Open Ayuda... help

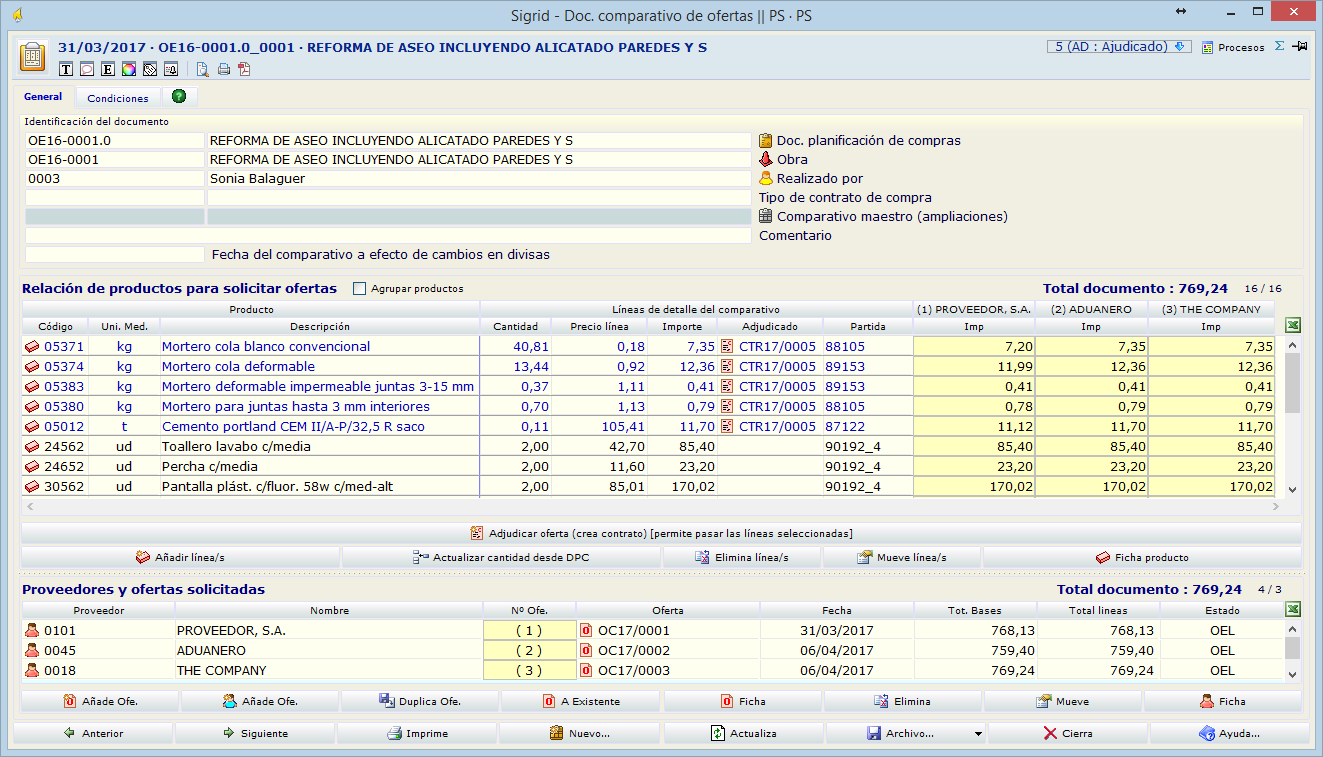1229,733
